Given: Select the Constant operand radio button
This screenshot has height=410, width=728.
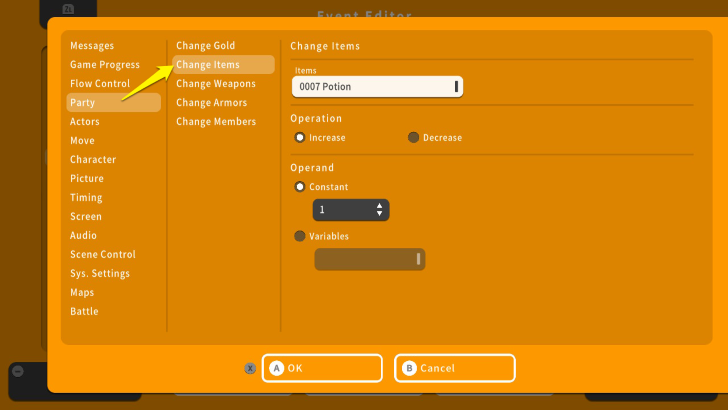Looking at the screenshot, I should (x=300, y=187).
